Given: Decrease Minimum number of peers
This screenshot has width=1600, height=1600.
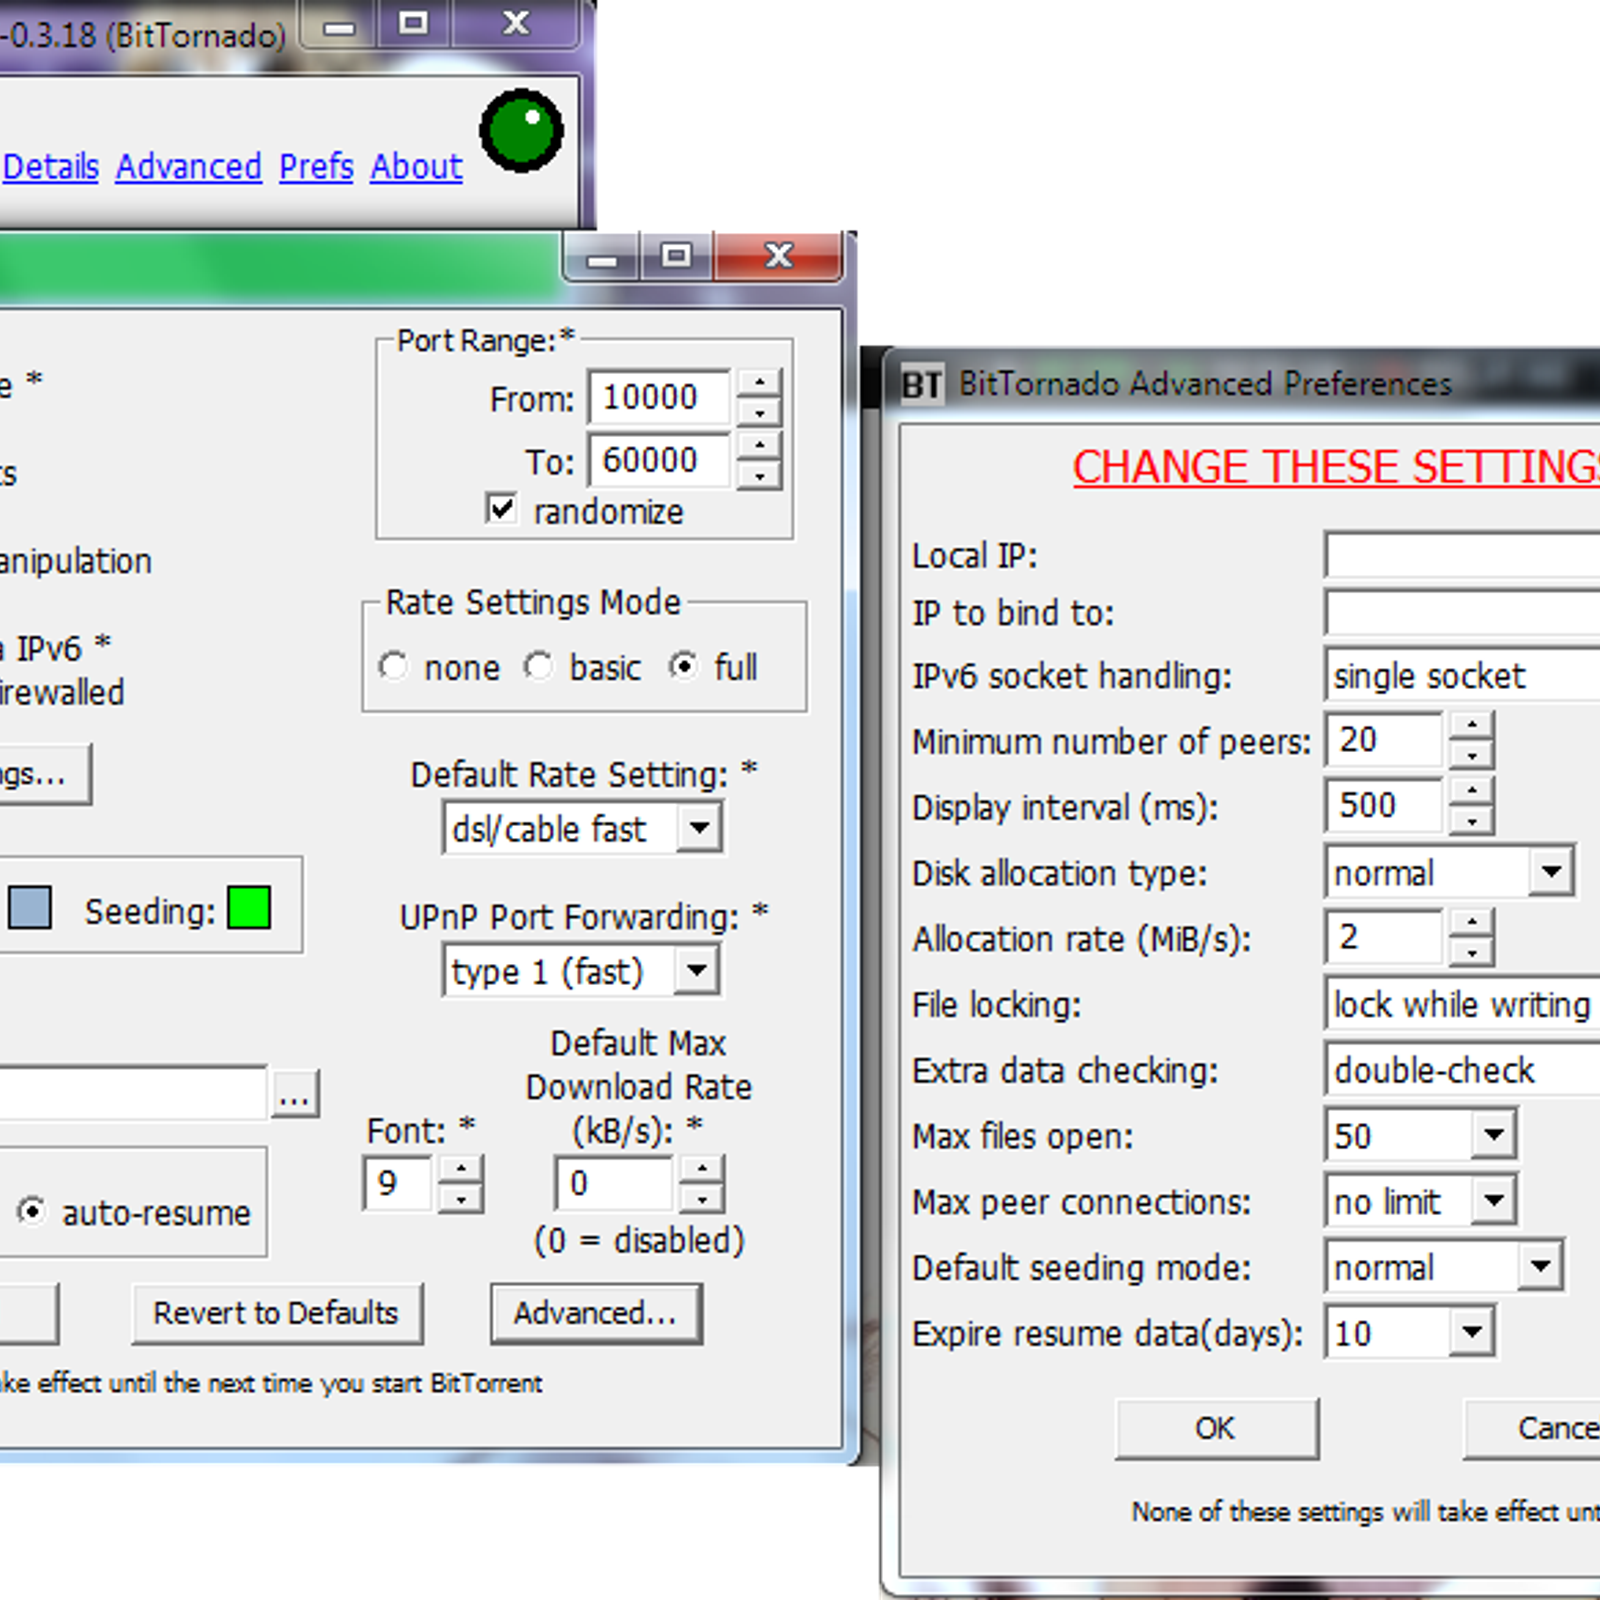Looking at the screenshot, I should [x=1471, y=754].
